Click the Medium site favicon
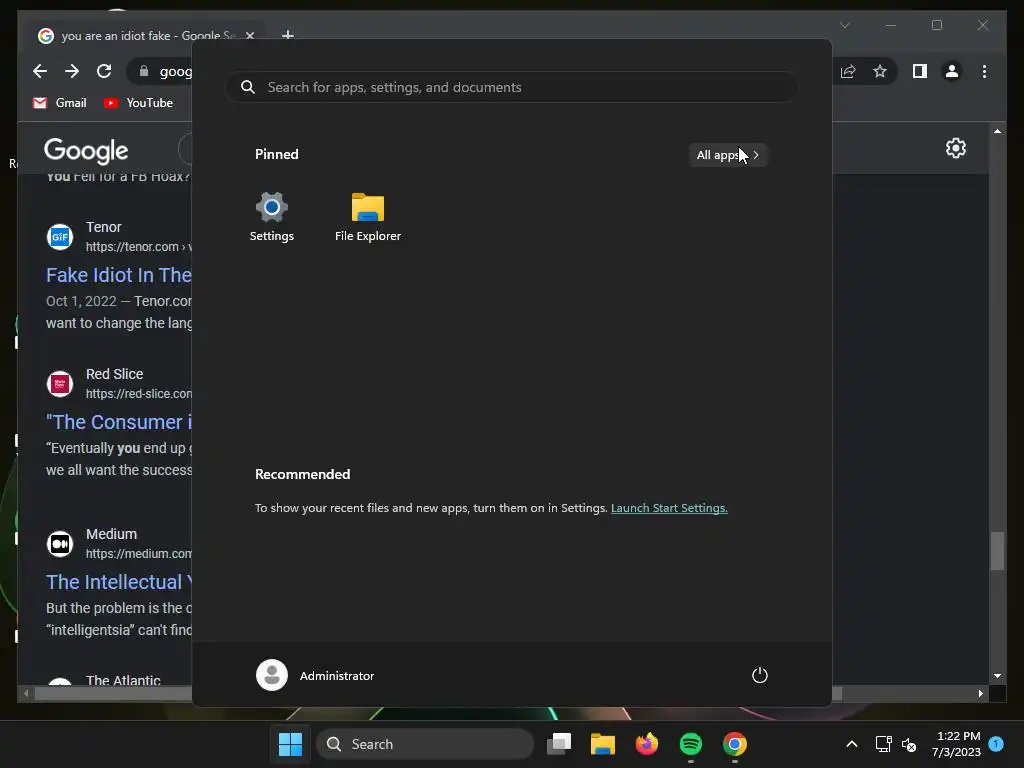Image resolution: width=1024 pixels, height=768 pixels. pyautogui.click(x=59, y=543)
